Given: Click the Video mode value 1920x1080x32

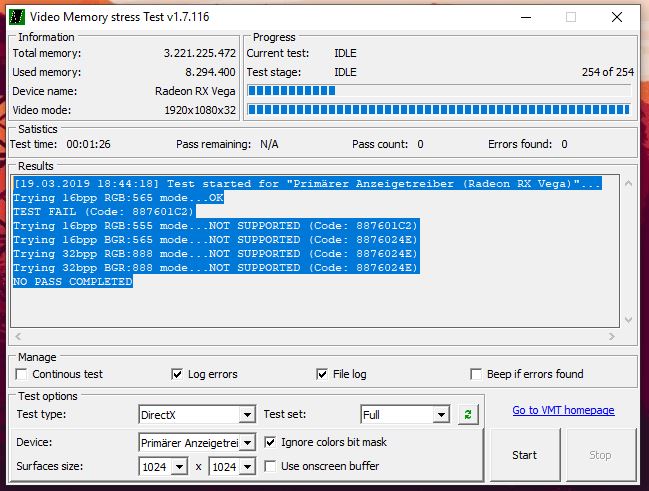Looking at the screenshot, I should click(200, 110).
